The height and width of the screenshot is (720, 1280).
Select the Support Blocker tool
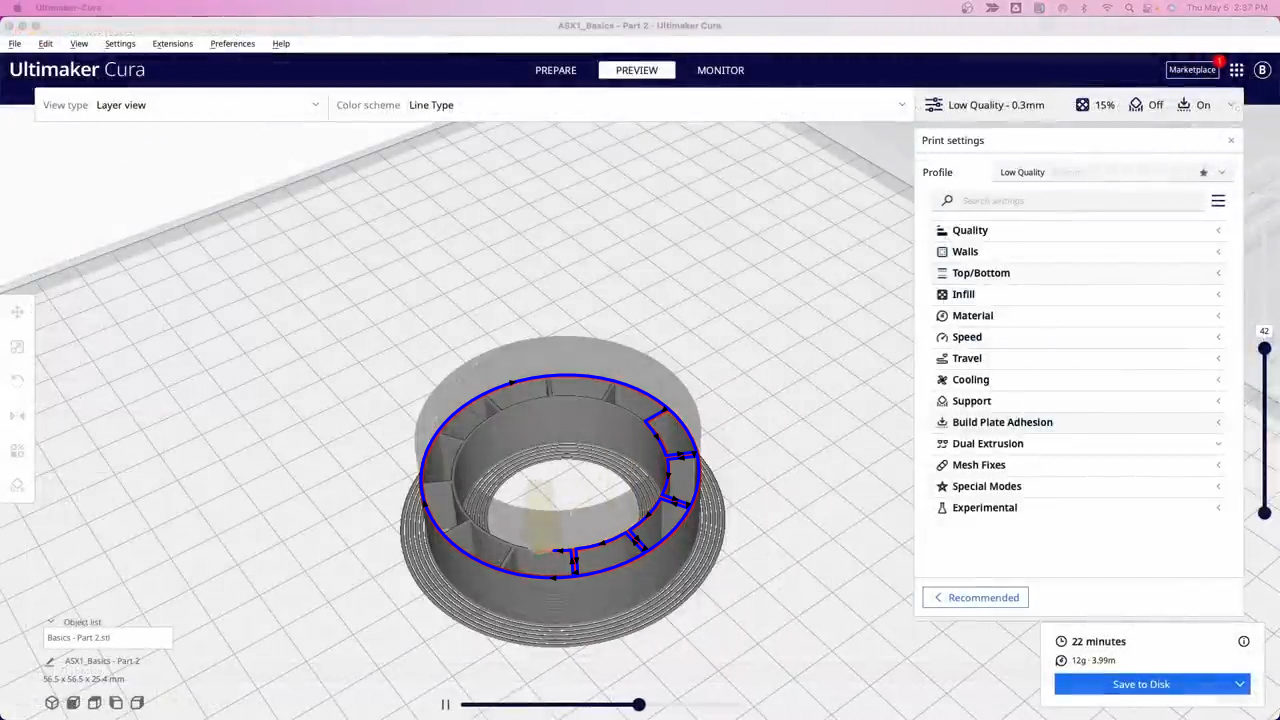coord(17,485)
